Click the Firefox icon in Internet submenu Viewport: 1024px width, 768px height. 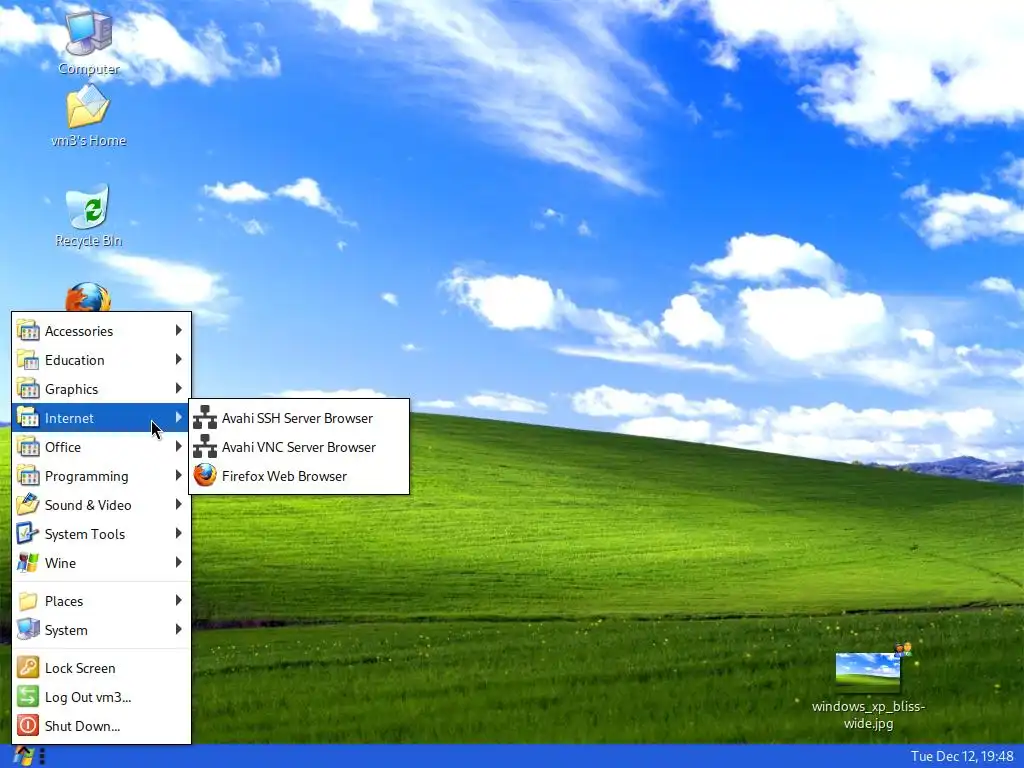205,476
